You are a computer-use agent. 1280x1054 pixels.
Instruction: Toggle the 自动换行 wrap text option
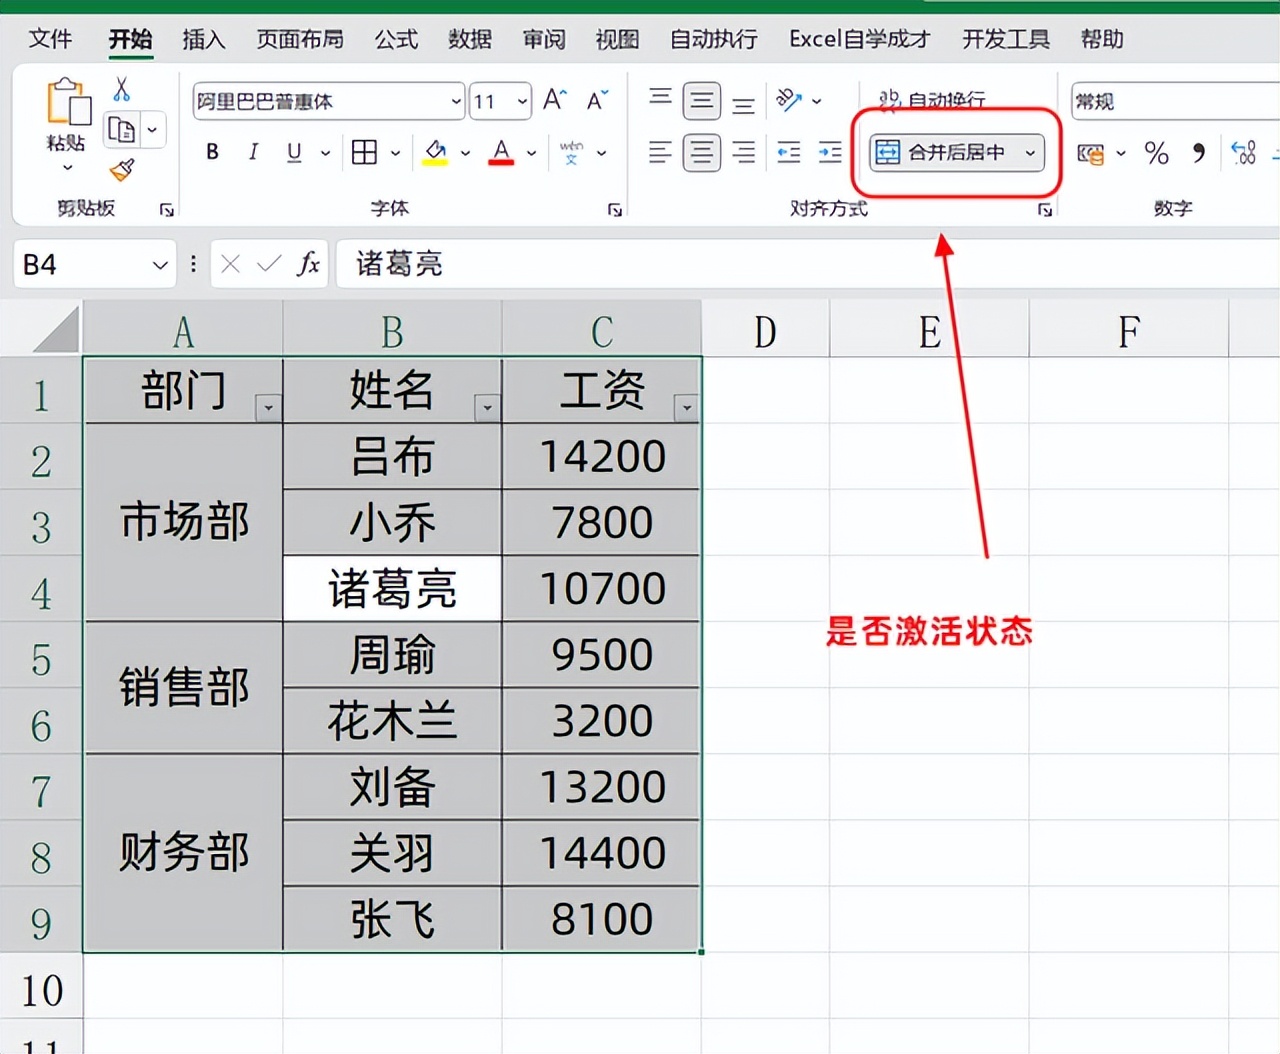click(932, 99)
